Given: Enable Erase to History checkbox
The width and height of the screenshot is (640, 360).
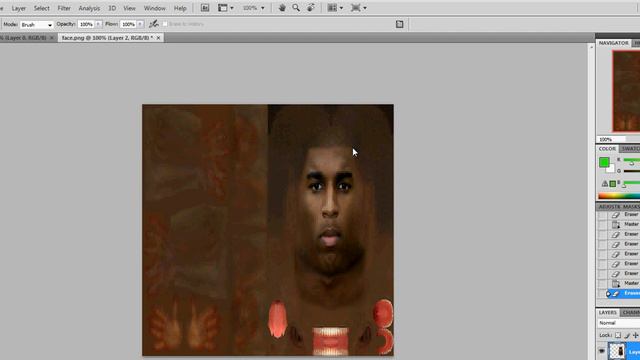Looking at the screenshot, I should click(165, 24).
